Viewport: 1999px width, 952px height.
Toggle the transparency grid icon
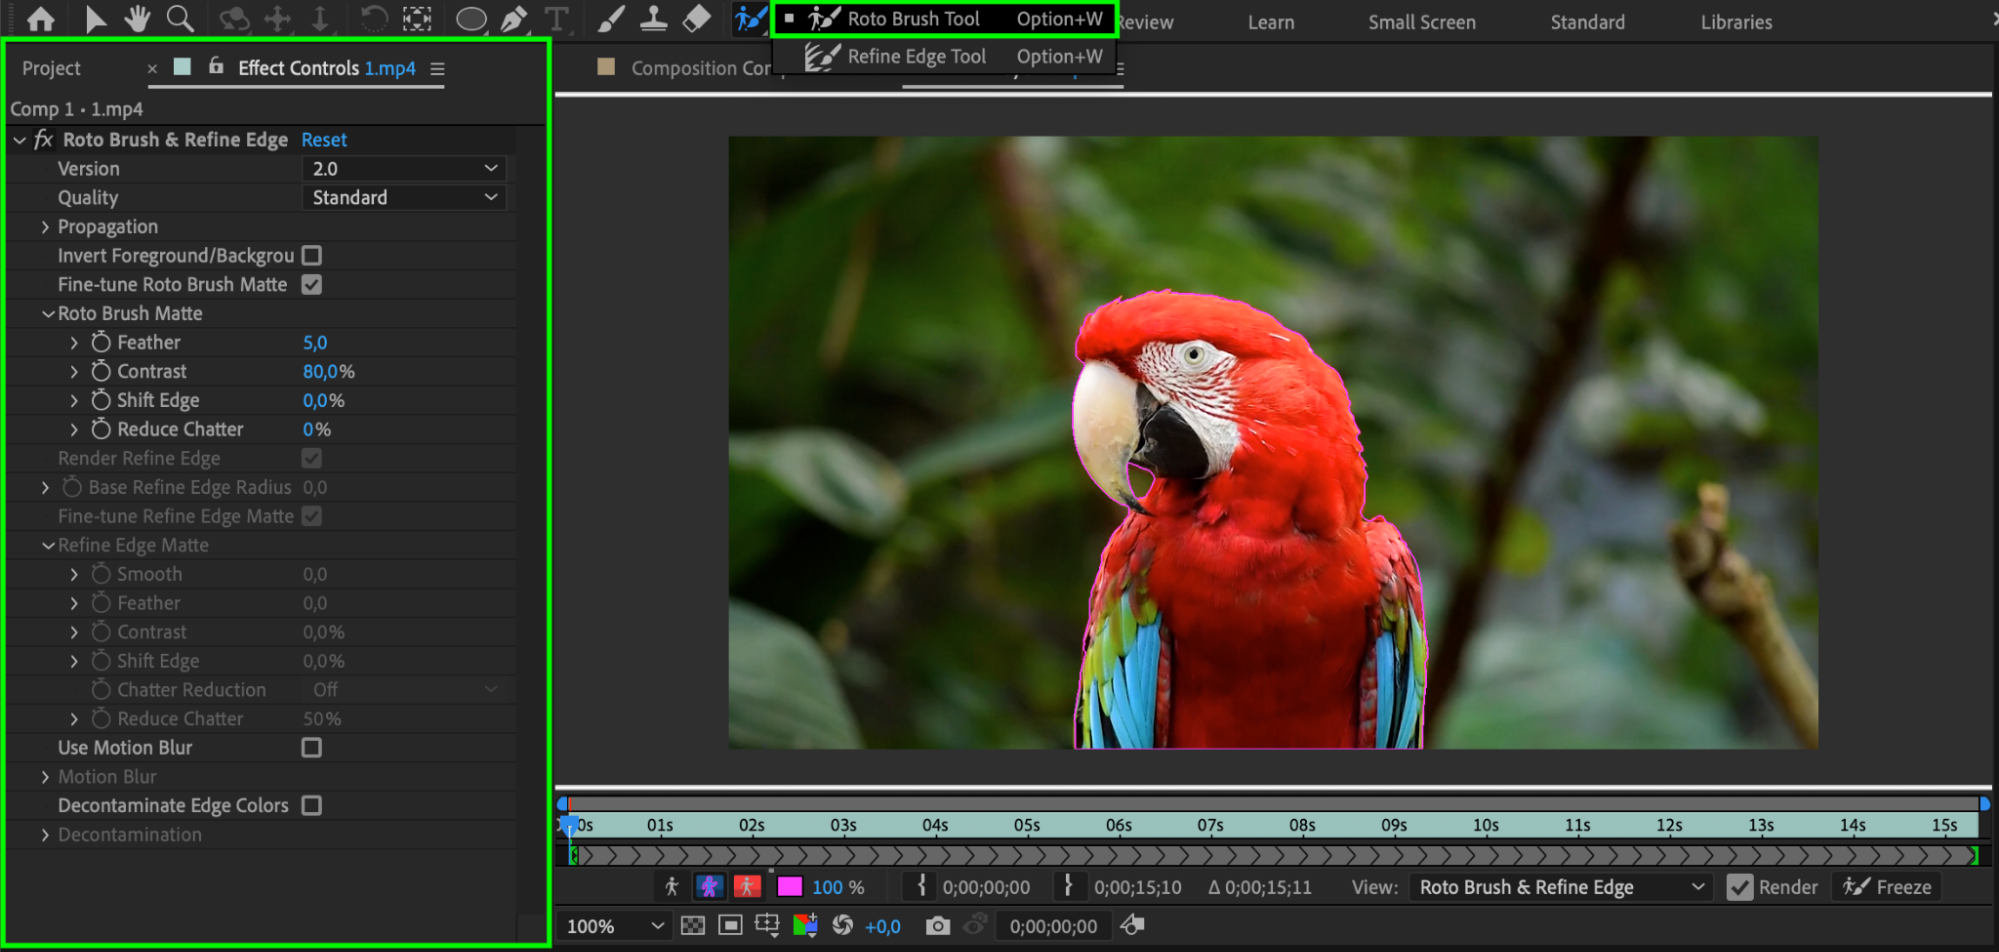click(x=692, y=926)
